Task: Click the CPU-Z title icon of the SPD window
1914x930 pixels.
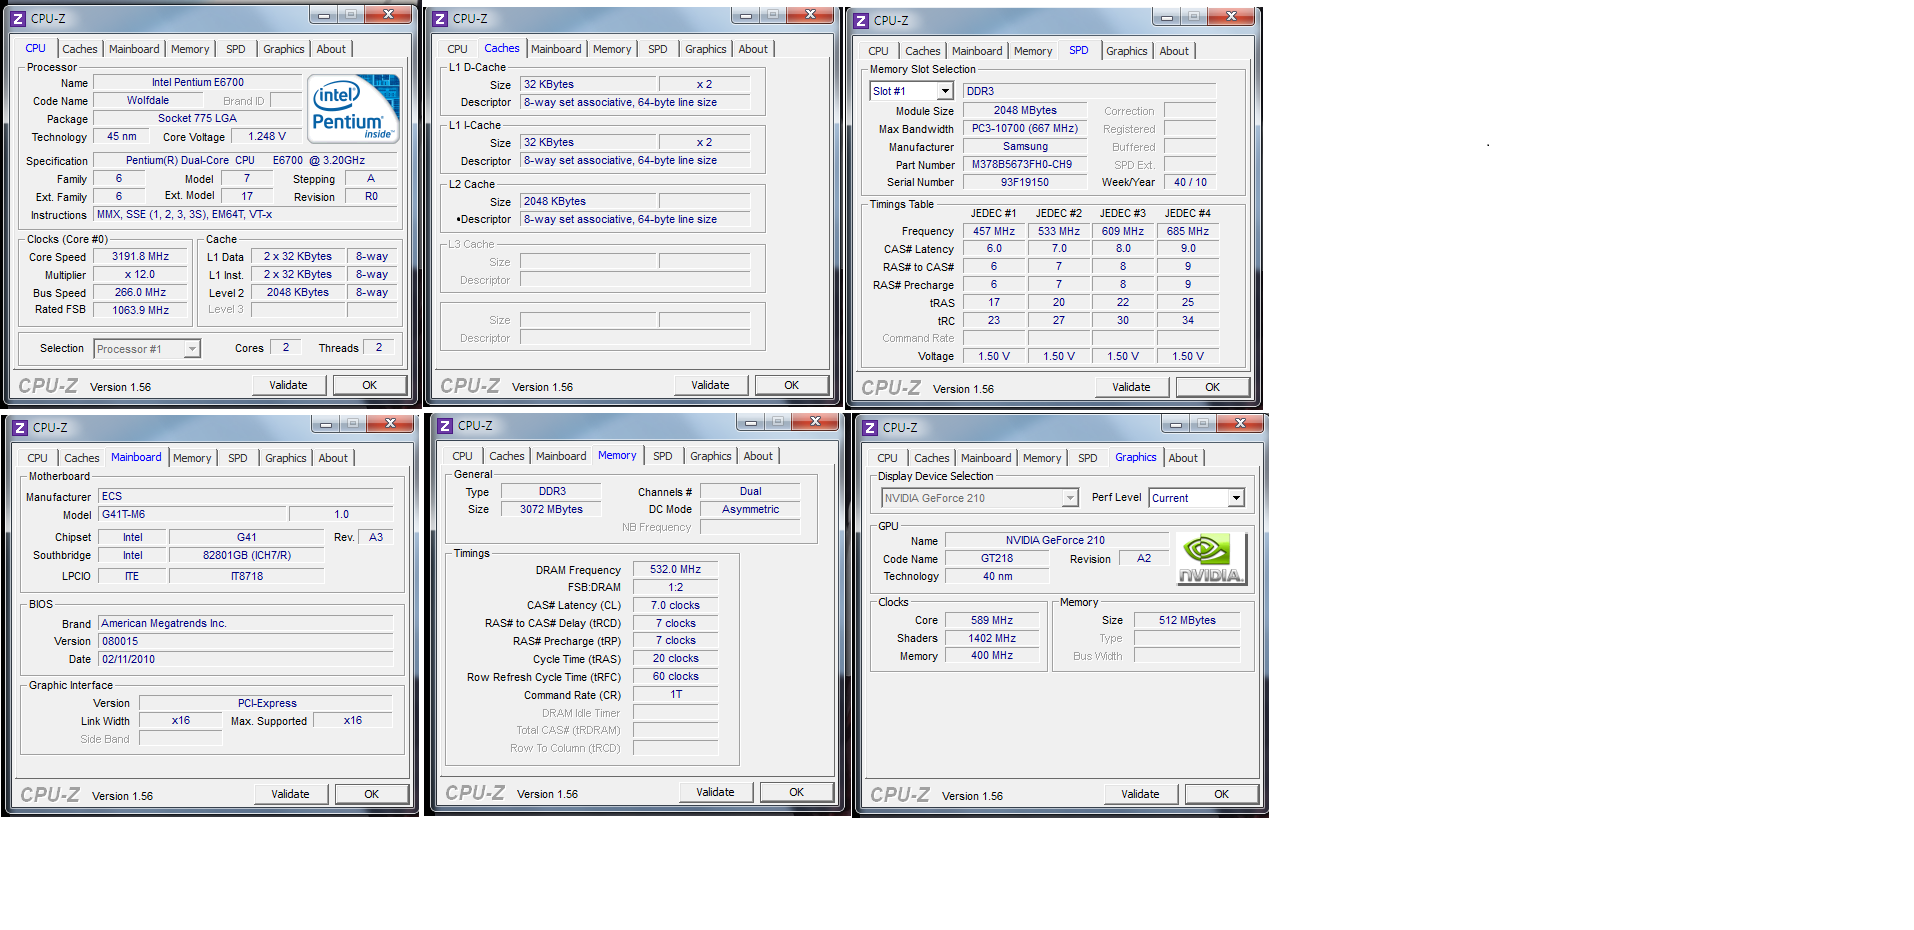Action: [x=861, y=20]
